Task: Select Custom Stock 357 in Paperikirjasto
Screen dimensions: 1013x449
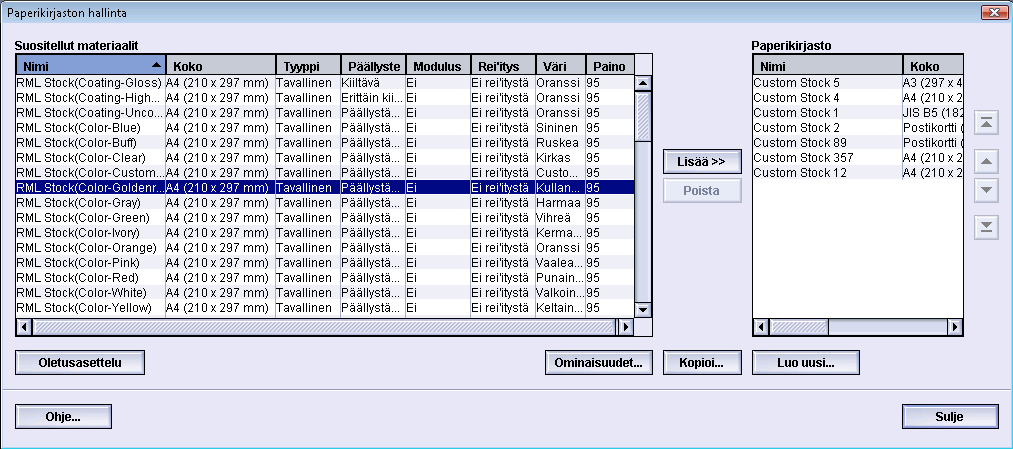Action: tap(858, 158)
